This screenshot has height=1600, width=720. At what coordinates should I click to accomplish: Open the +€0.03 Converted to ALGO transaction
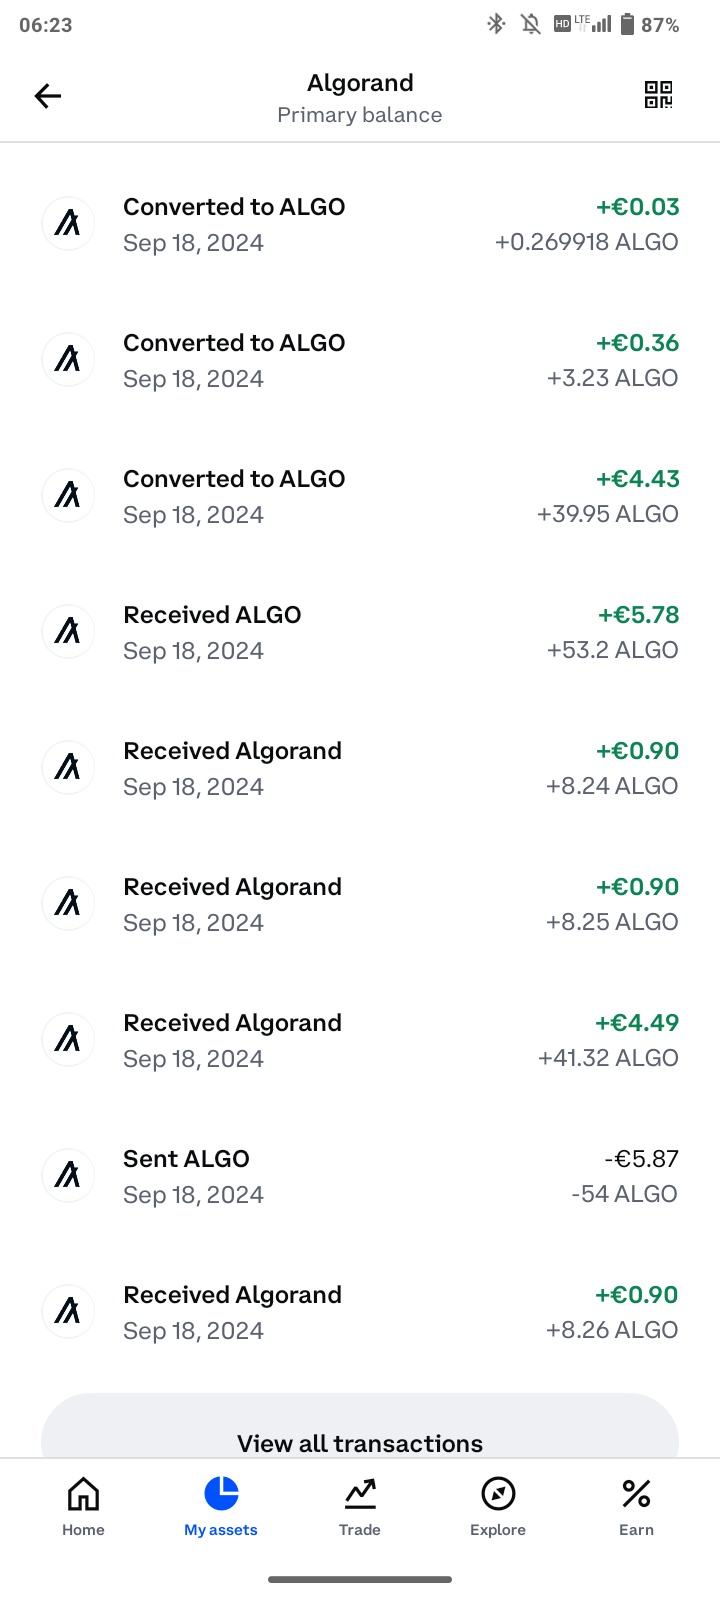click(x=360, y=224)
